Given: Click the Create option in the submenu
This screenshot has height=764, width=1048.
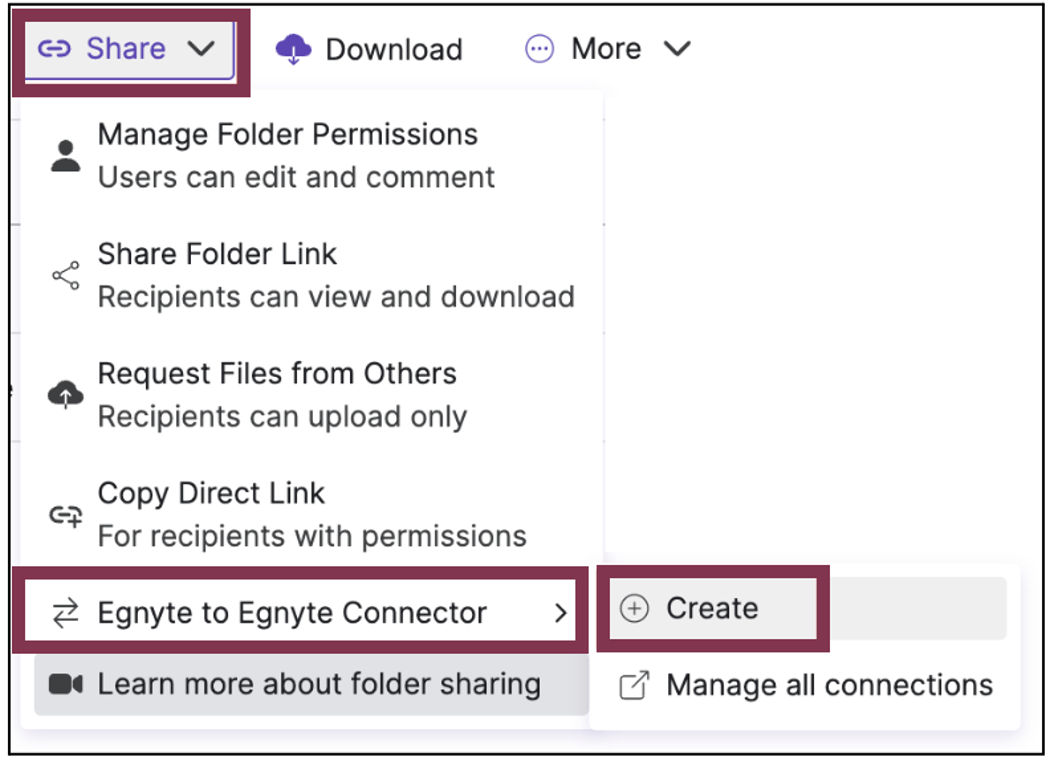Looking at the screenshot, I should click(x=715, y=606).
